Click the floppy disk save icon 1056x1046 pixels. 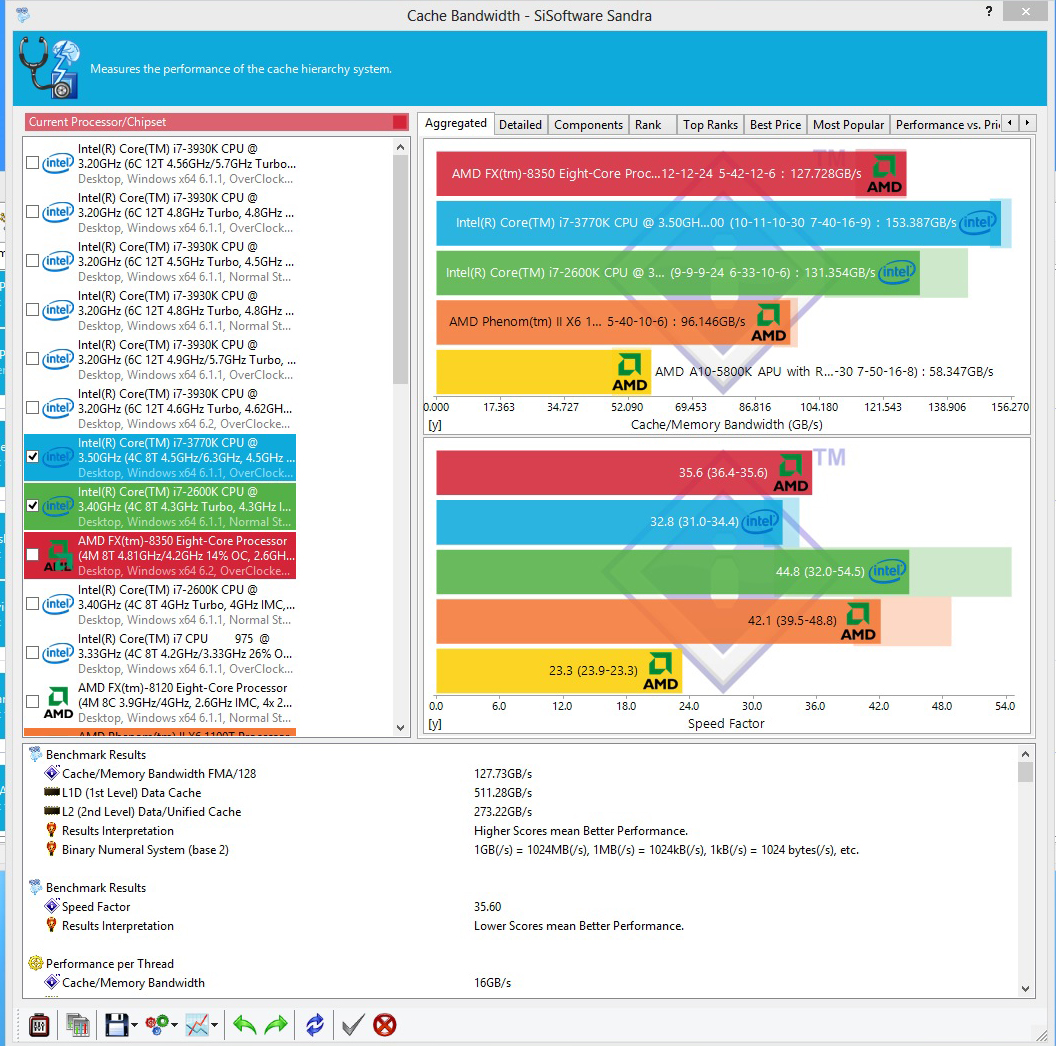point(117,1025)
